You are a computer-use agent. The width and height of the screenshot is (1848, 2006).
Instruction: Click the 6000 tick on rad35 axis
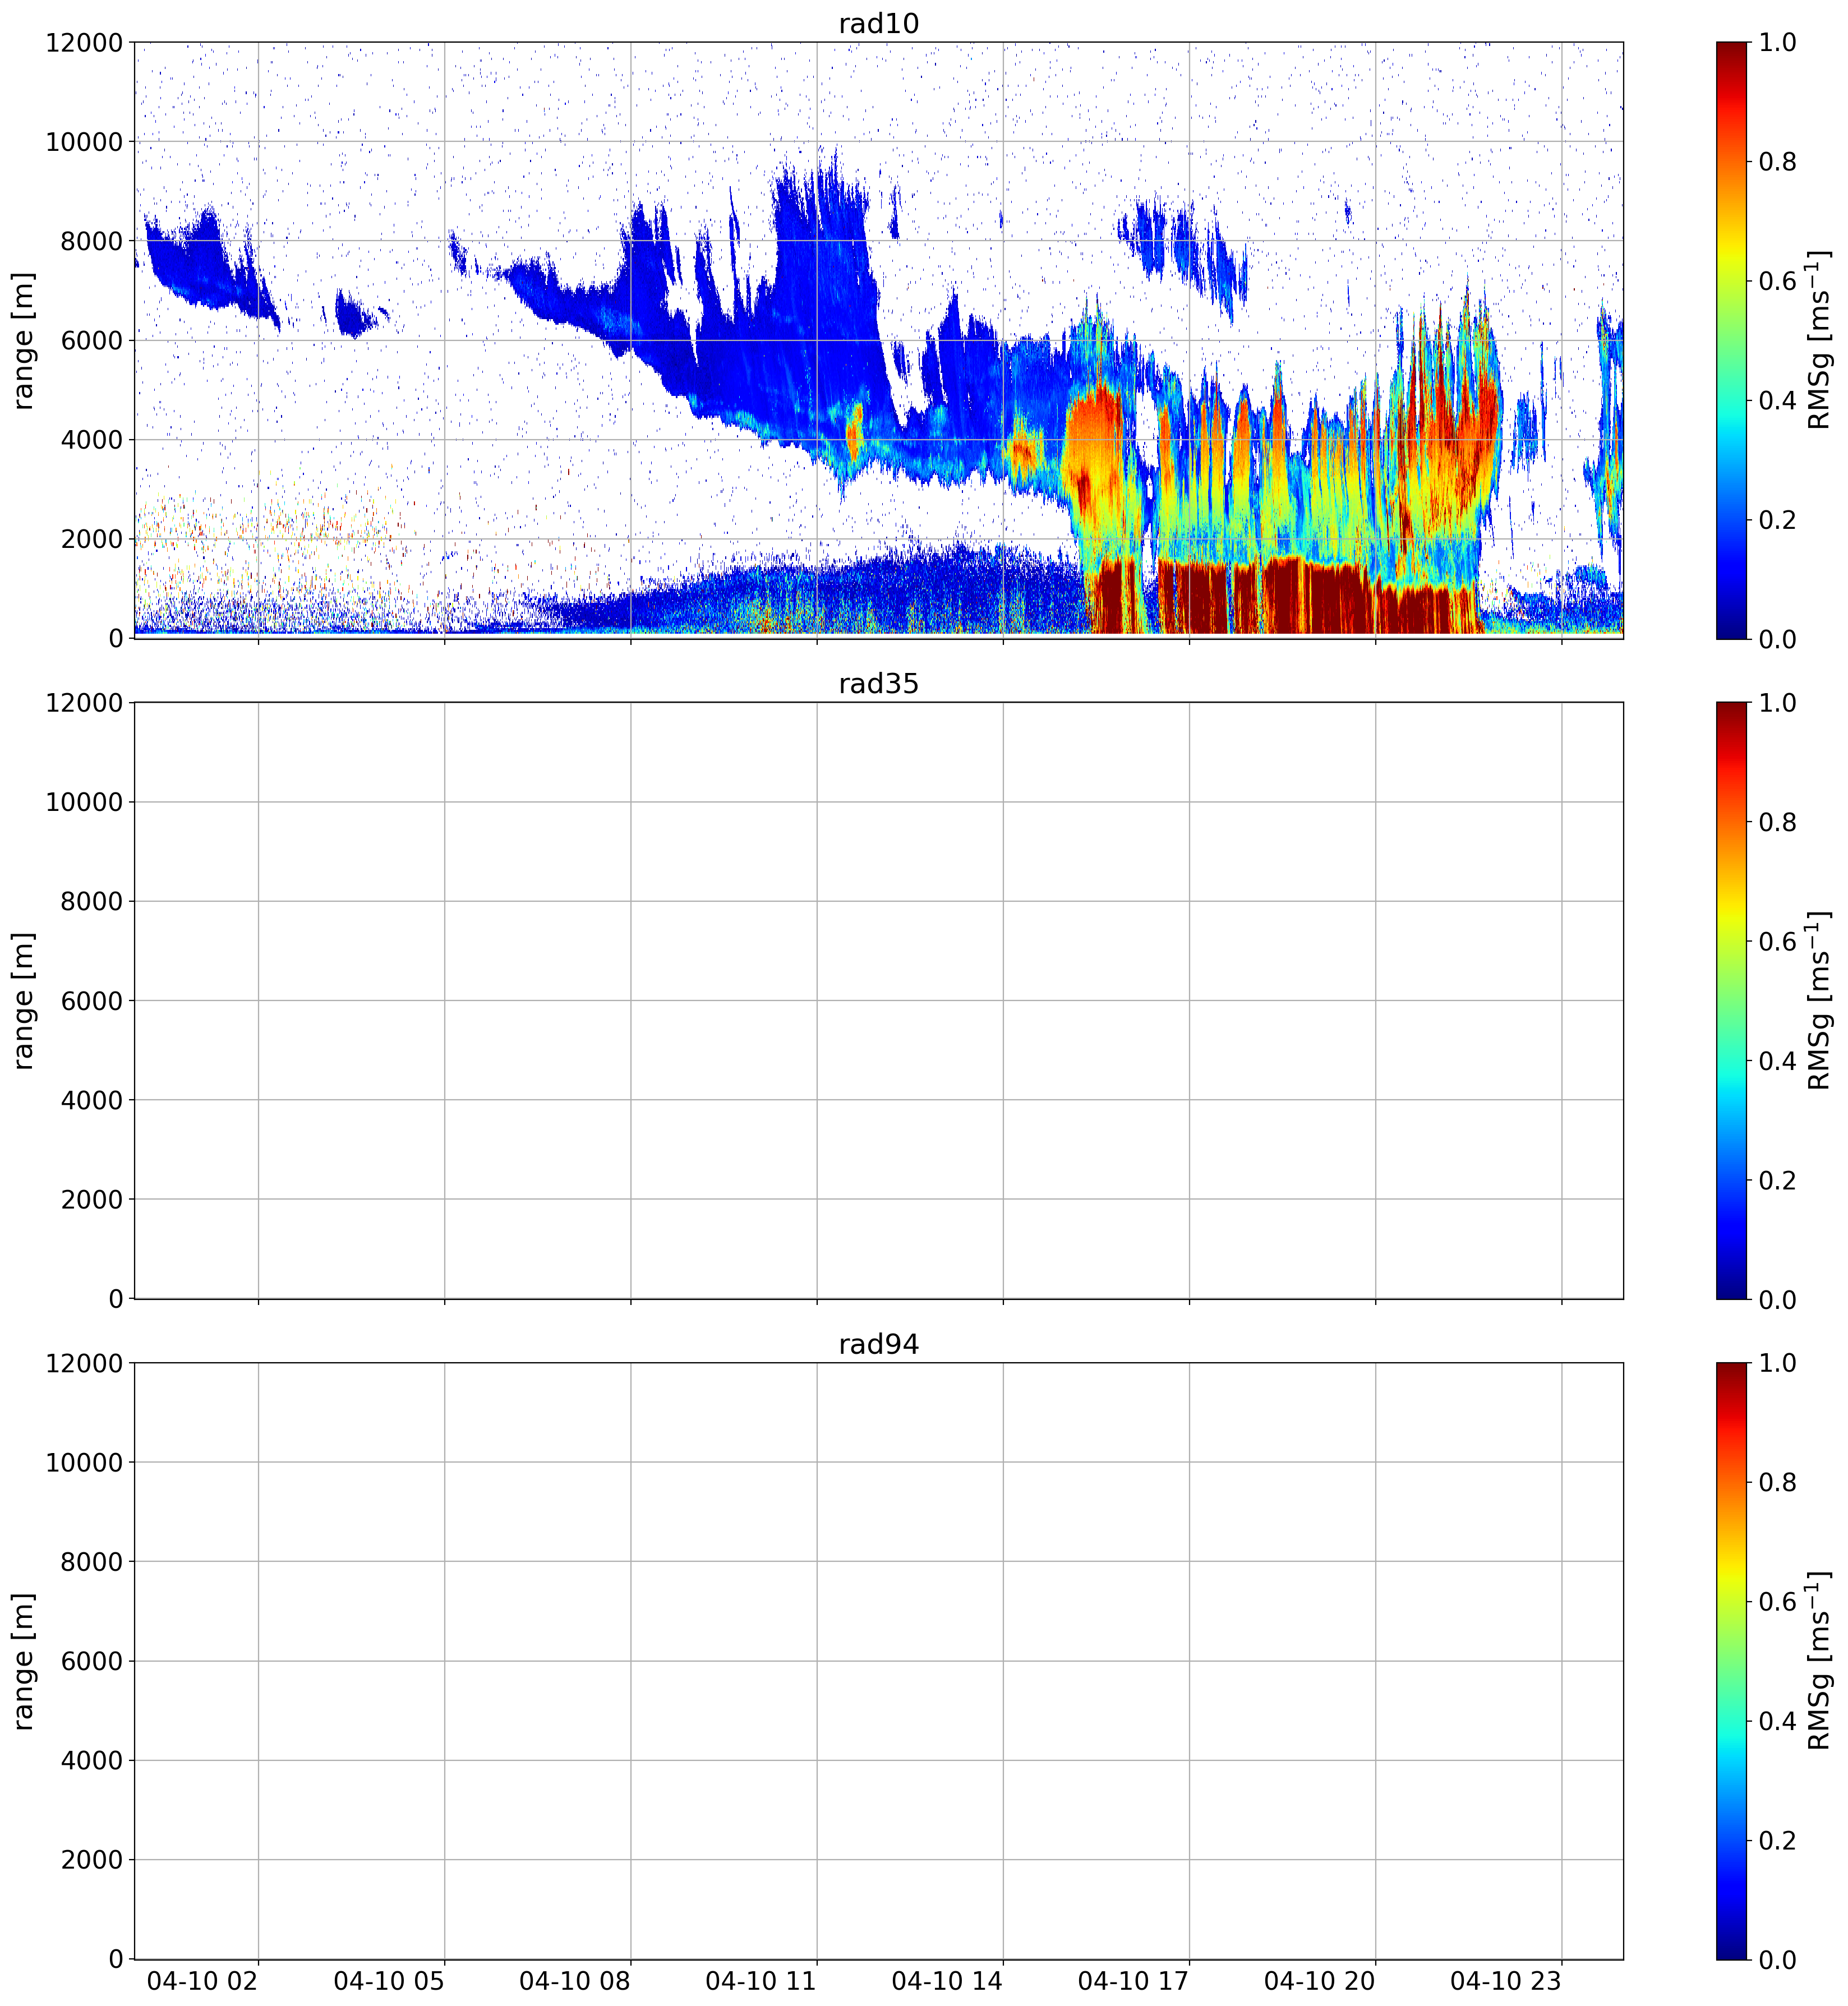(x=92, y=1001)
